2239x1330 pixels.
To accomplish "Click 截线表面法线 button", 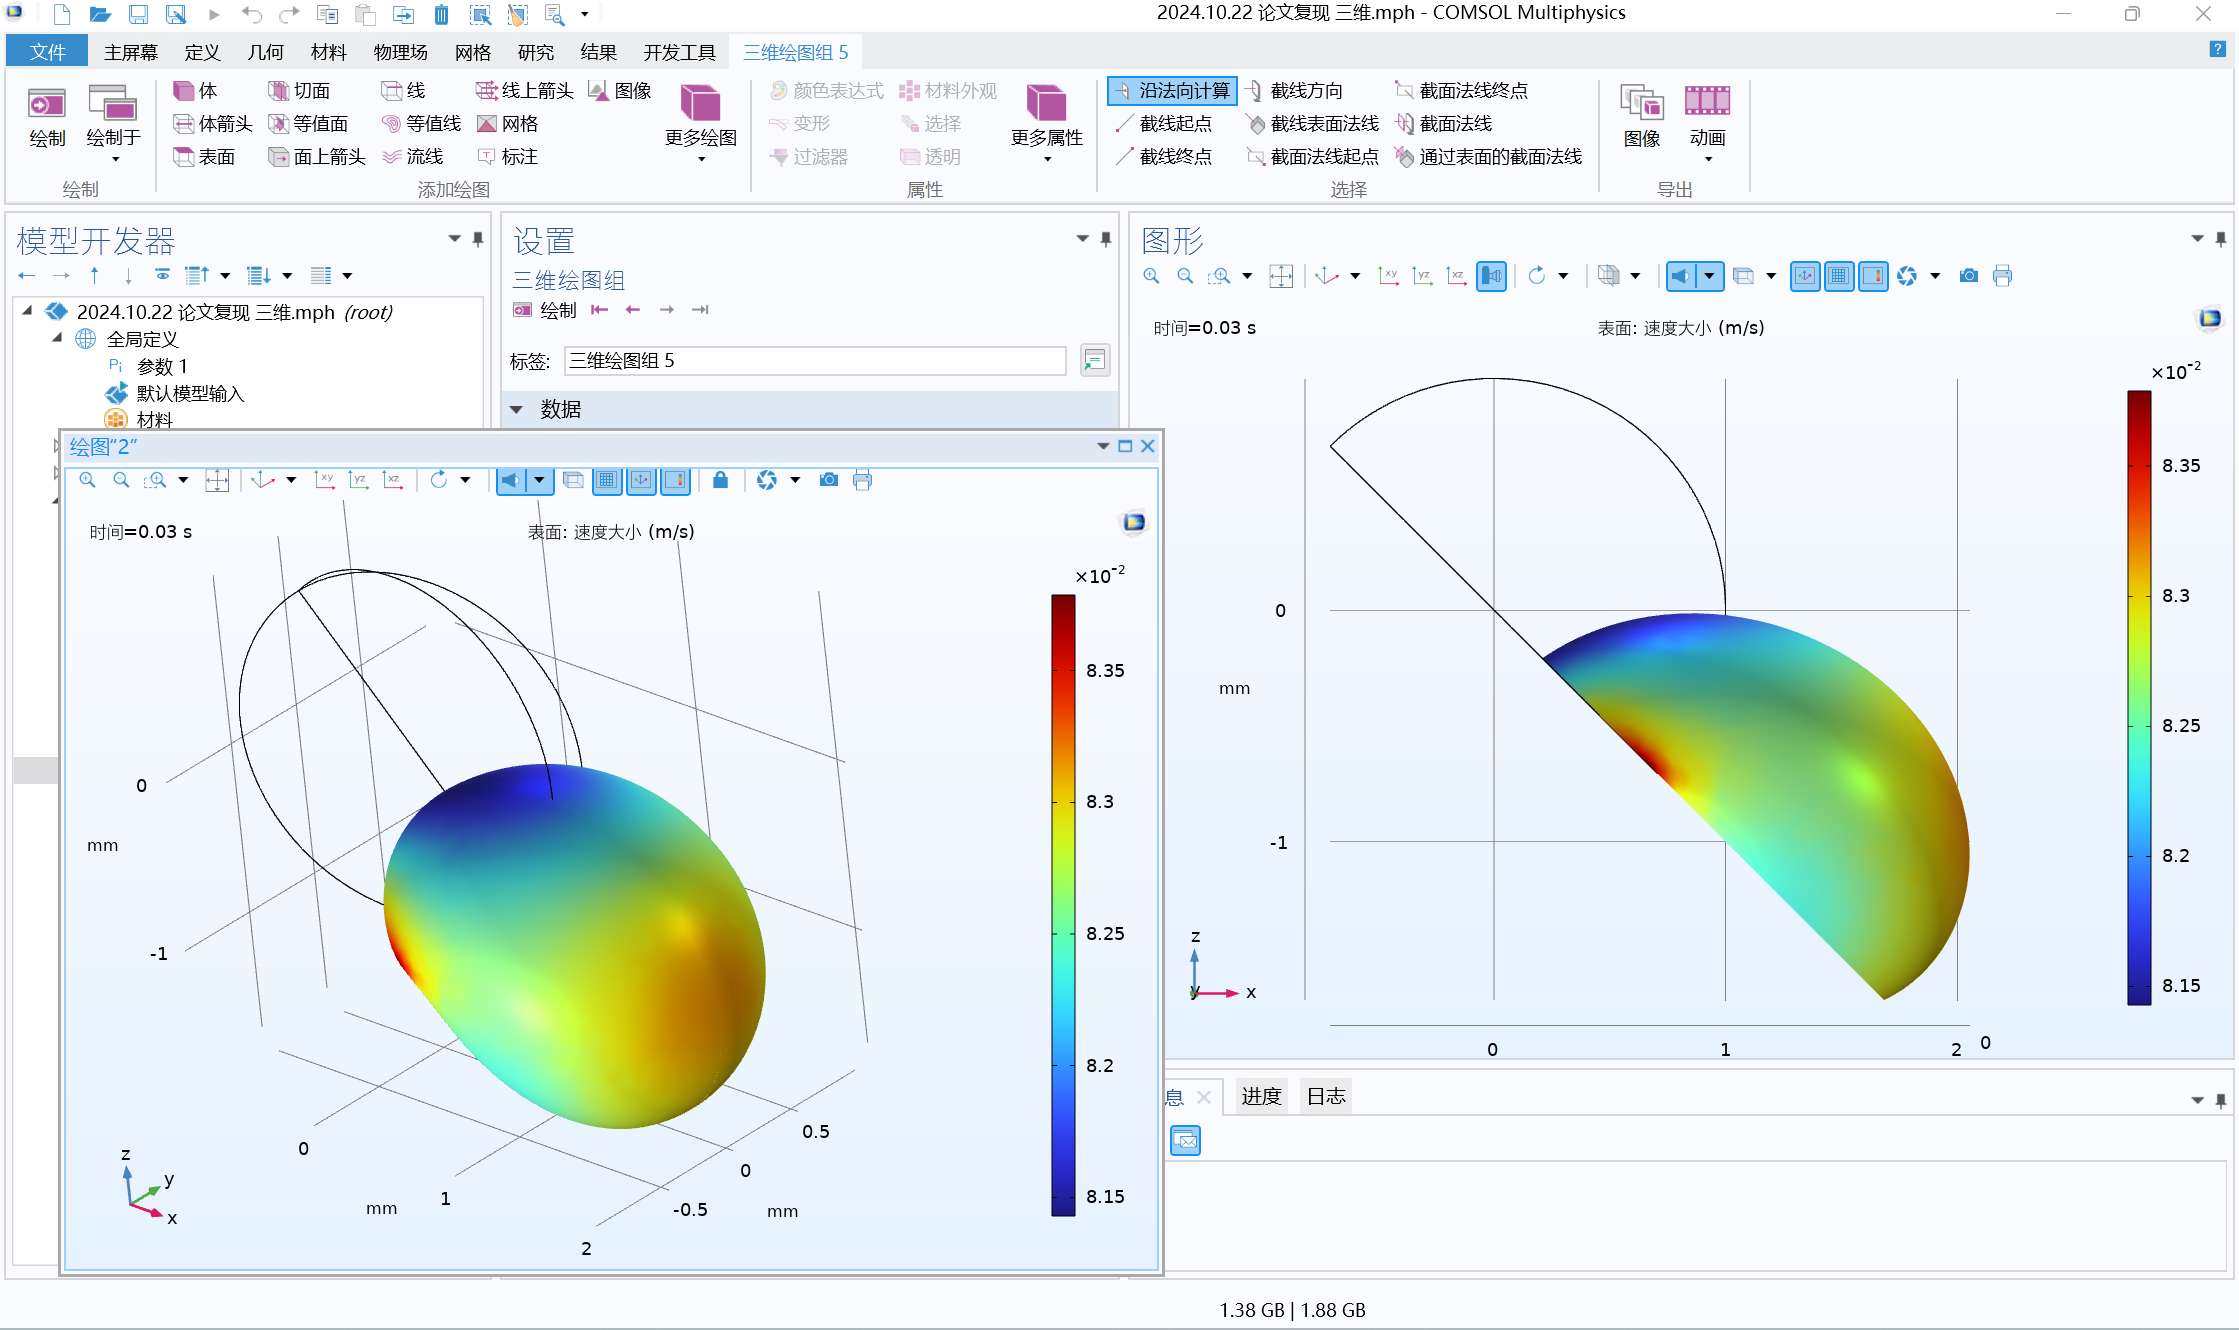I will (x=1312, y=124).
